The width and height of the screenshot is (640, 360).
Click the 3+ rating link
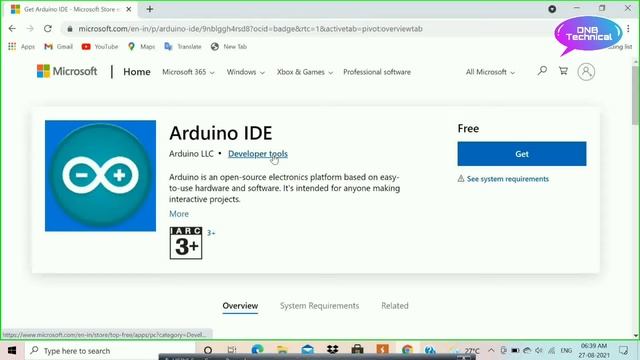pos(211,233)
